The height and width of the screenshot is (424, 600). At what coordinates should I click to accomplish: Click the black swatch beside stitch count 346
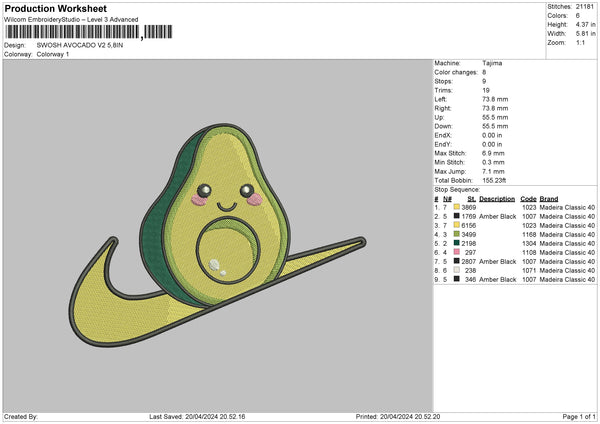457,279
